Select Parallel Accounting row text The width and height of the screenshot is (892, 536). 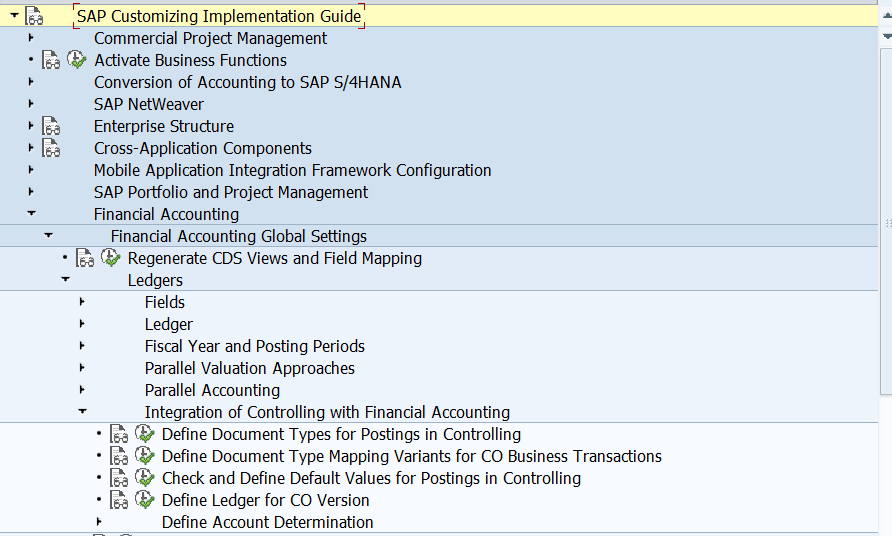click(212, 390)
